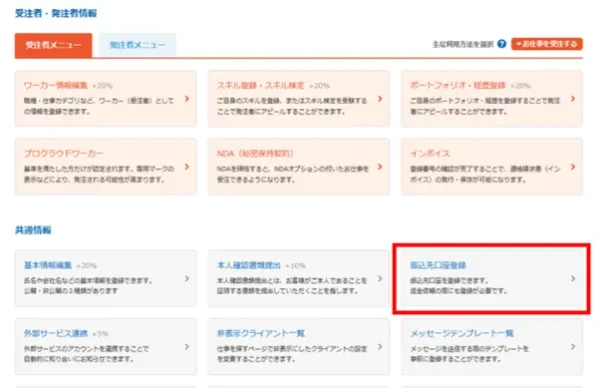Open the インボイス link
600x388 pixels.
click(430, 153)
